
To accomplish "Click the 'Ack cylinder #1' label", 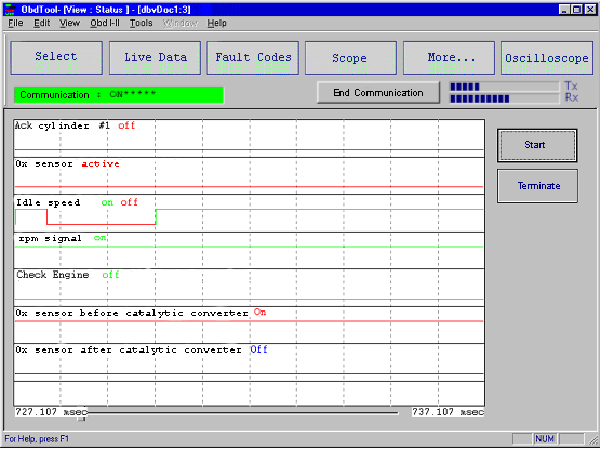I will pos(62,126).
